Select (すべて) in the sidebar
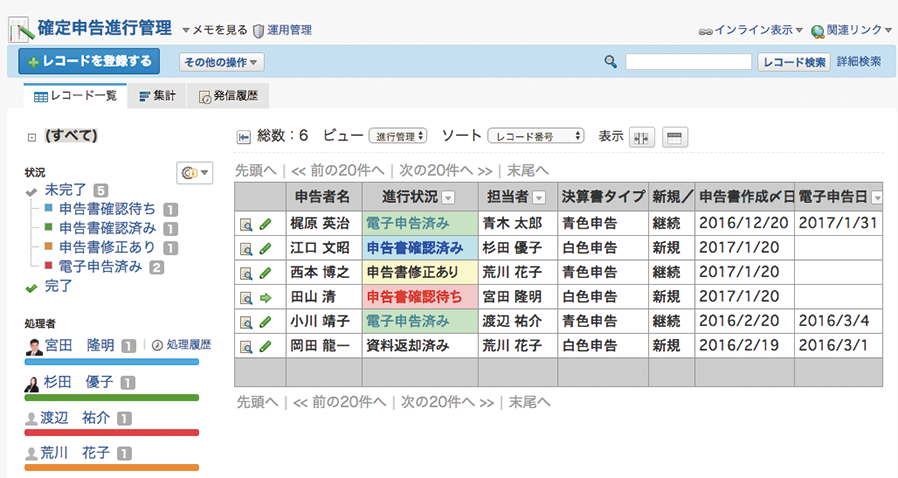Viewport: 898px width, 478px height. click(72, 136)
